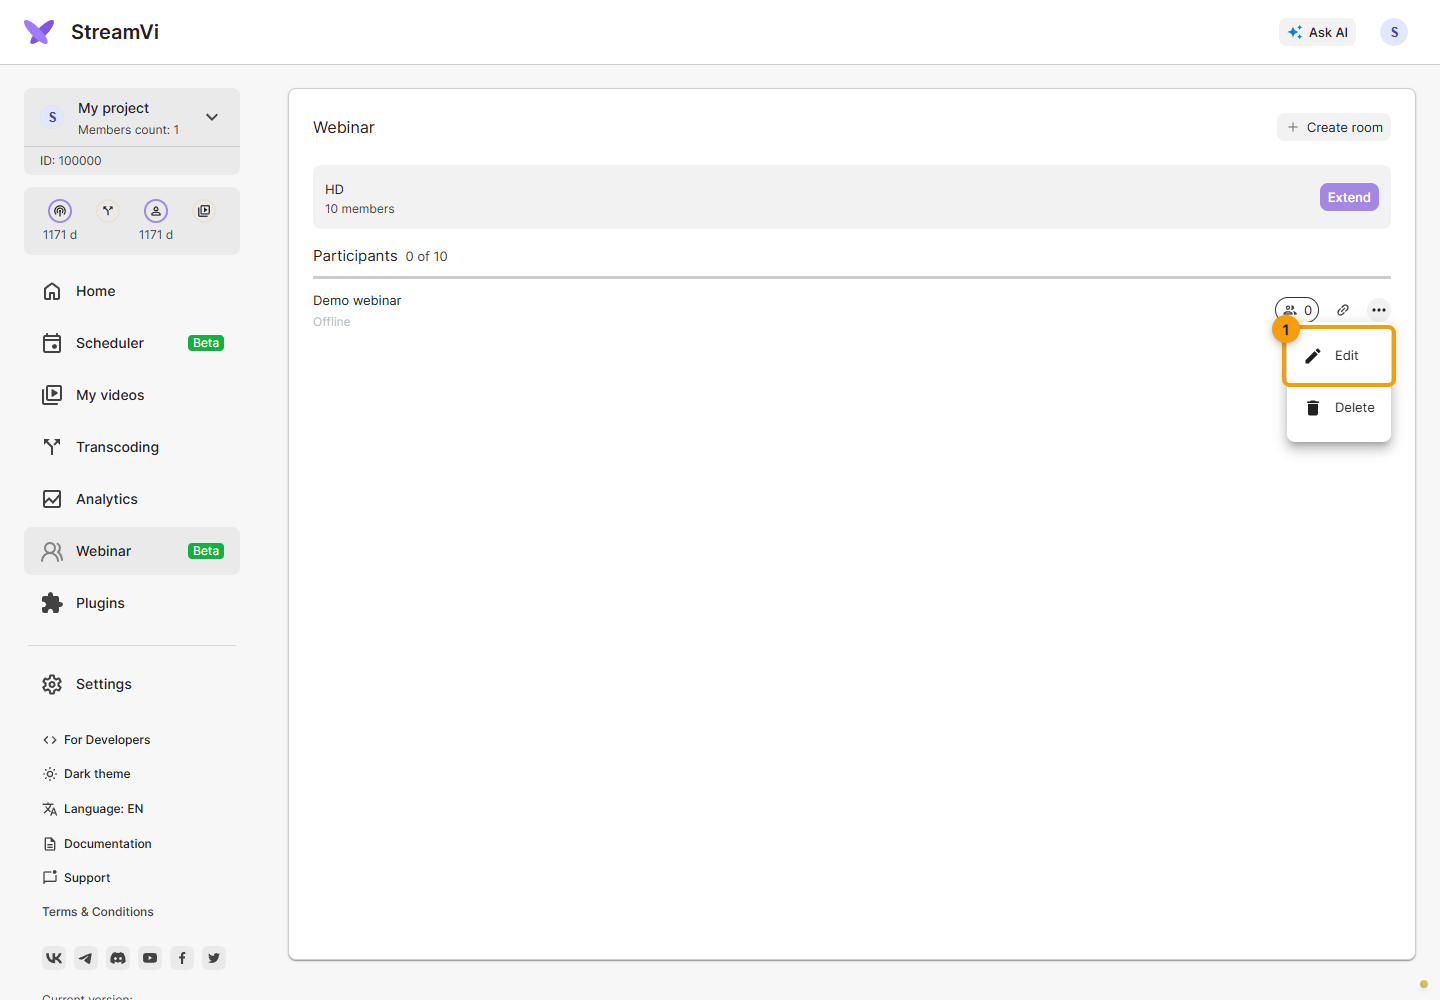Click the project ID: 100000 text
1440x1000 pixels.
(x=71, y=161)
